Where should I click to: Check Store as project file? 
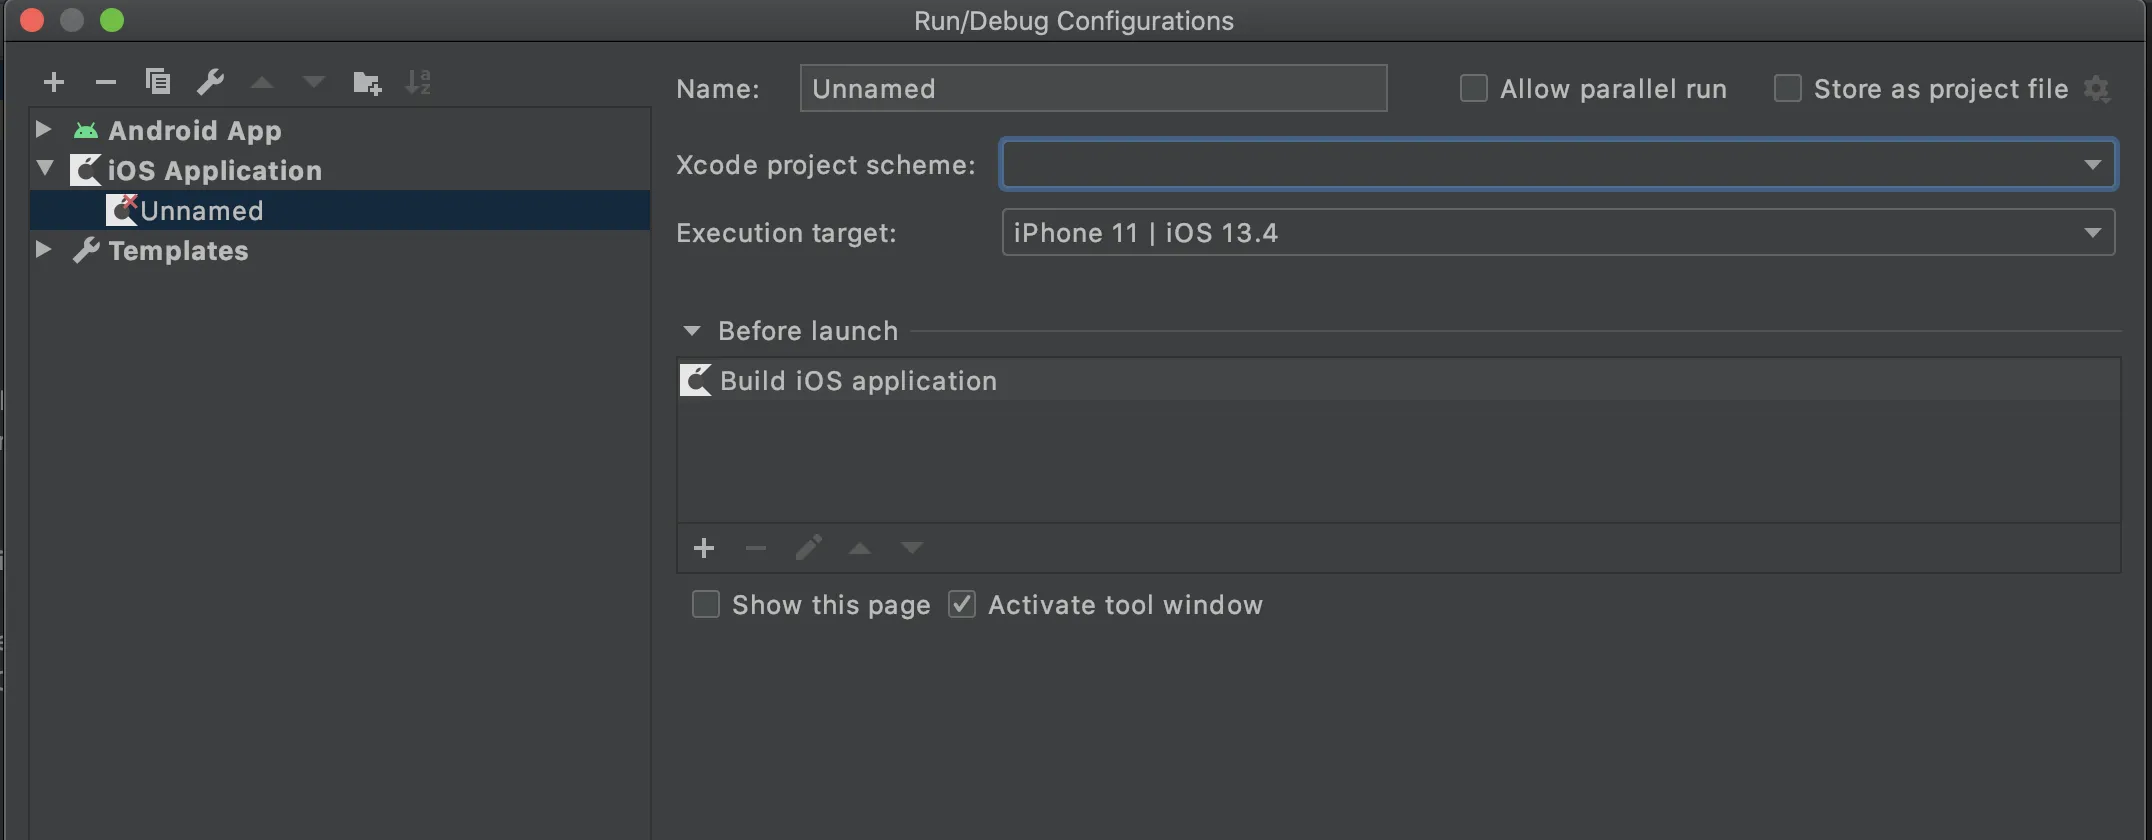(x=1787, y=89)
